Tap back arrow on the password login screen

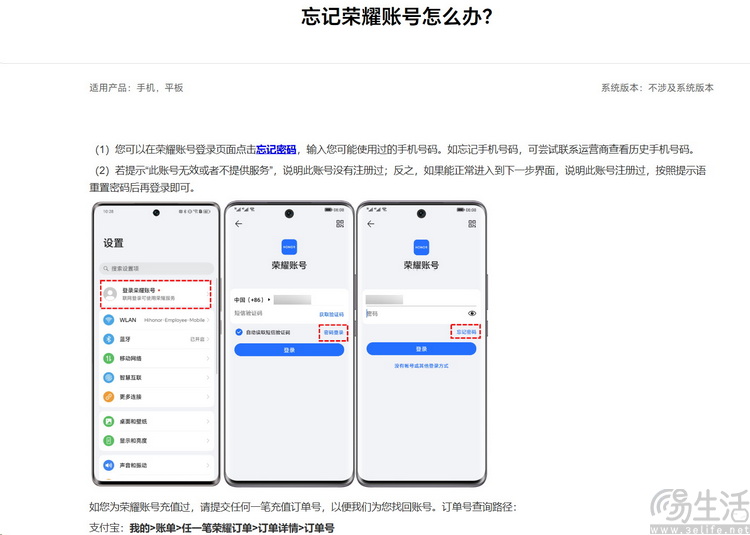(370, 224)
